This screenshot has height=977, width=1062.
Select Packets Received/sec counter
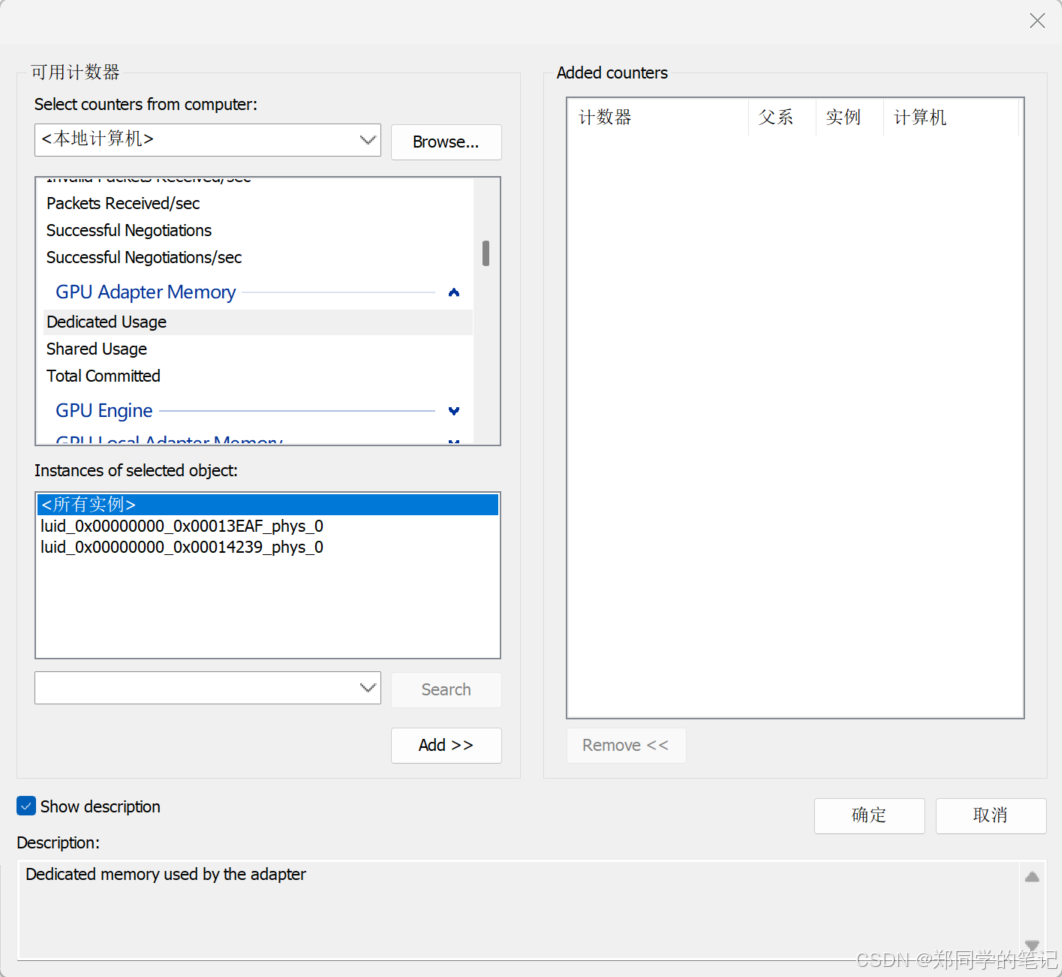point(123,203)
